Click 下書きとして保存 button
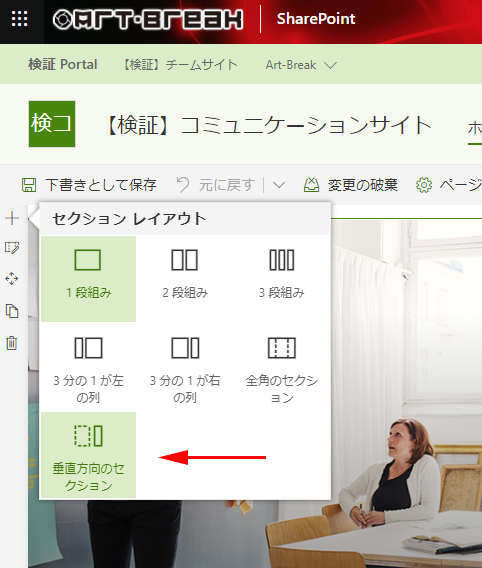 coord(89,185)
